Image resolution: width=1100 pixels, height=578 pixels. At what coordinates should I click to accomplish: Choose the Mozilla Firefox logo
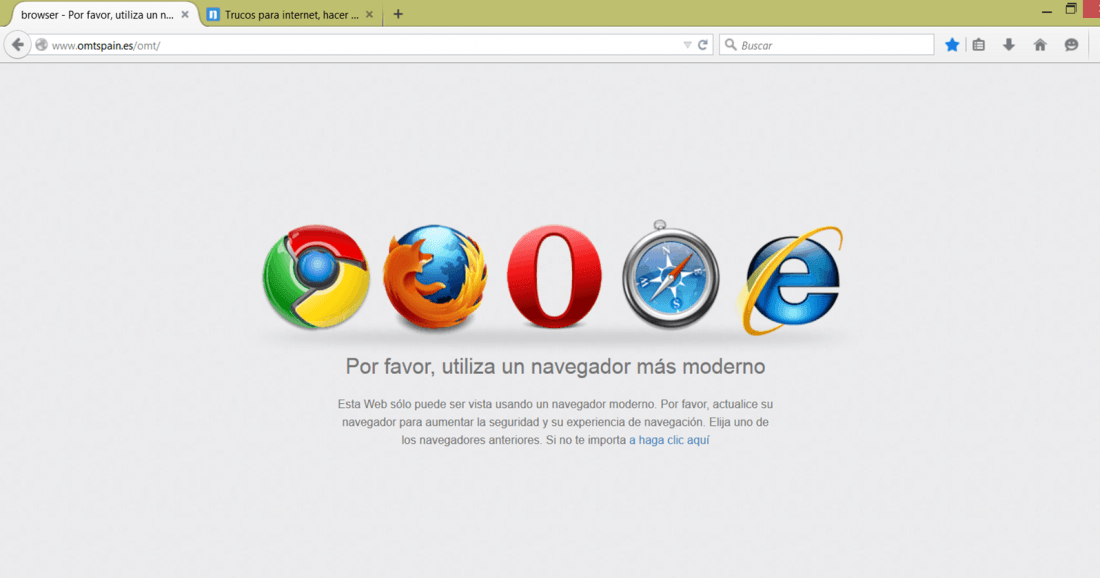tap(435, 276)
